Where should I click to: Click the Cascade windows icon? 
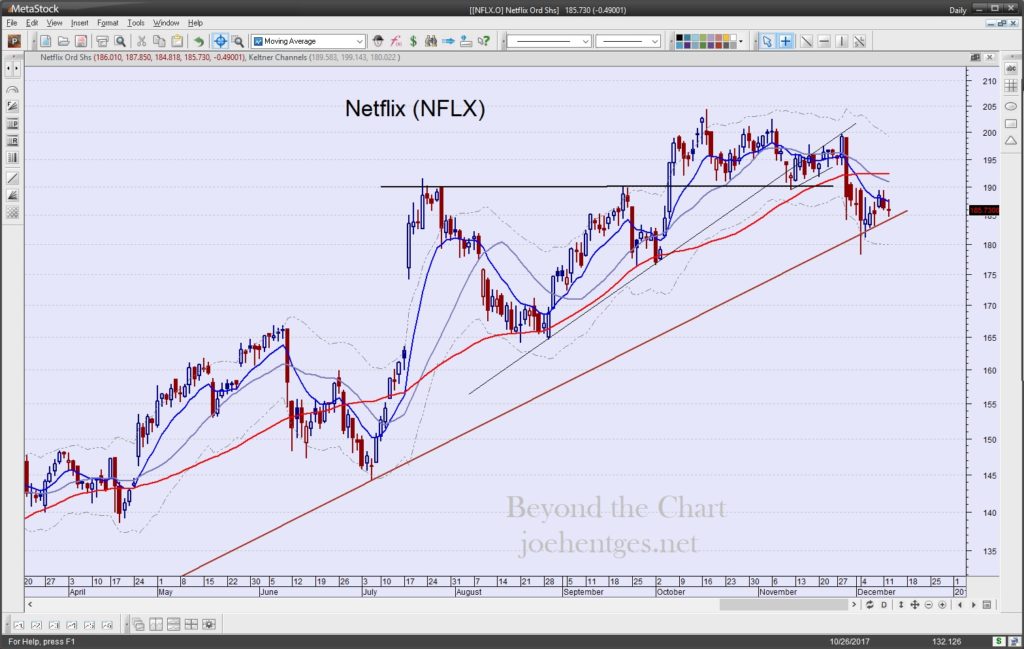pyautogui.click(x=138, y=625)
